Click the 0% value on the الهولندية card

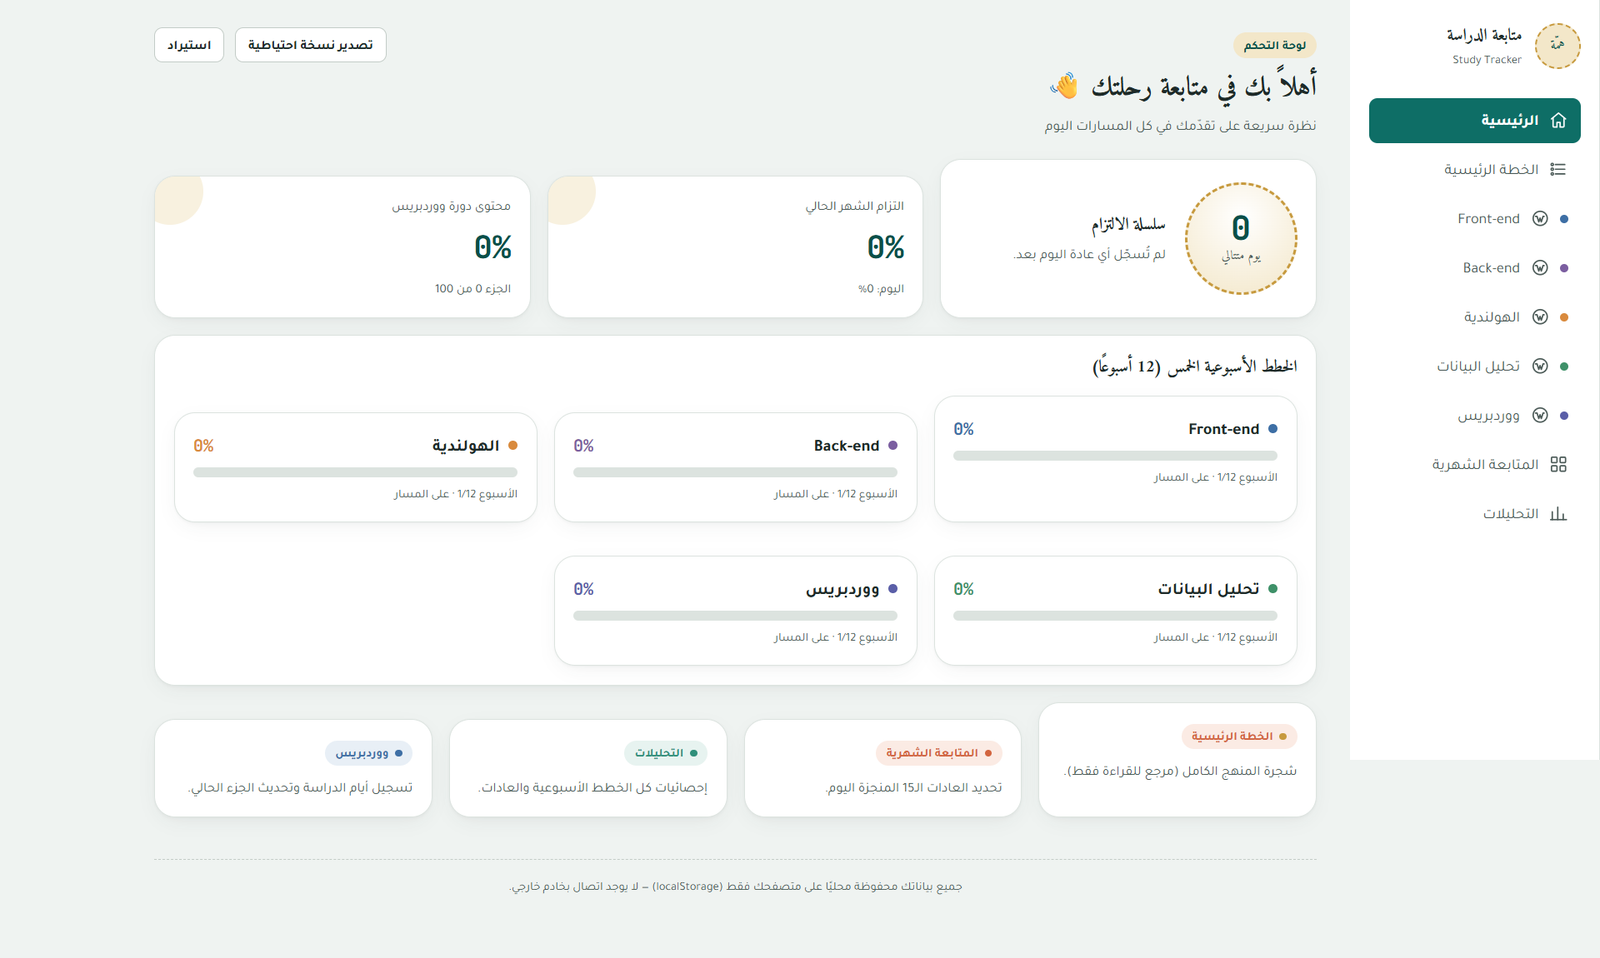click(x=203, y=446)
